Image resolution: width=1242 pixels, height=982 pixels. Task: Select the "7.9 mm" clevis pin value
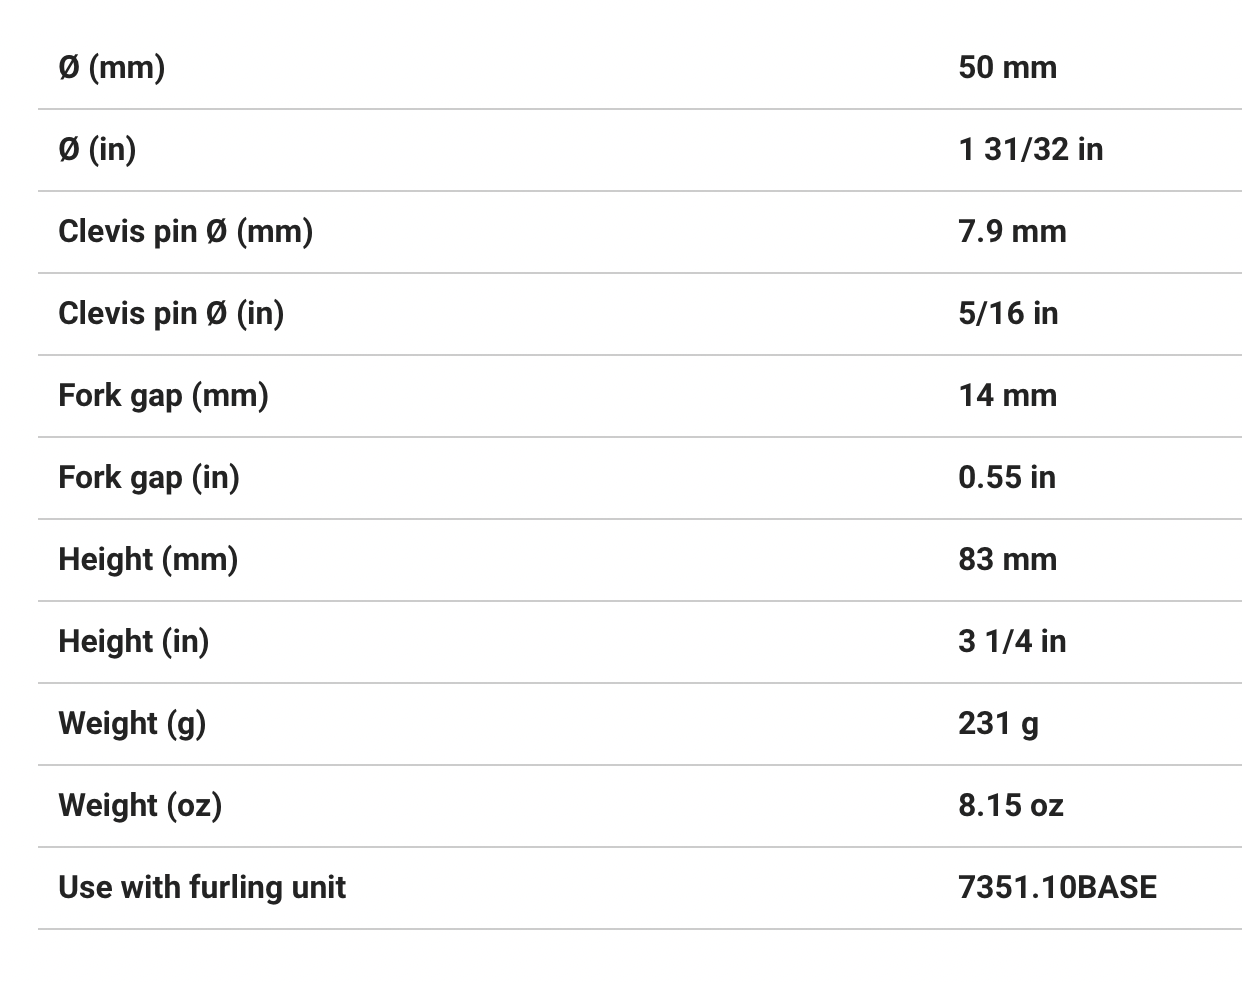click(1012, 232)
